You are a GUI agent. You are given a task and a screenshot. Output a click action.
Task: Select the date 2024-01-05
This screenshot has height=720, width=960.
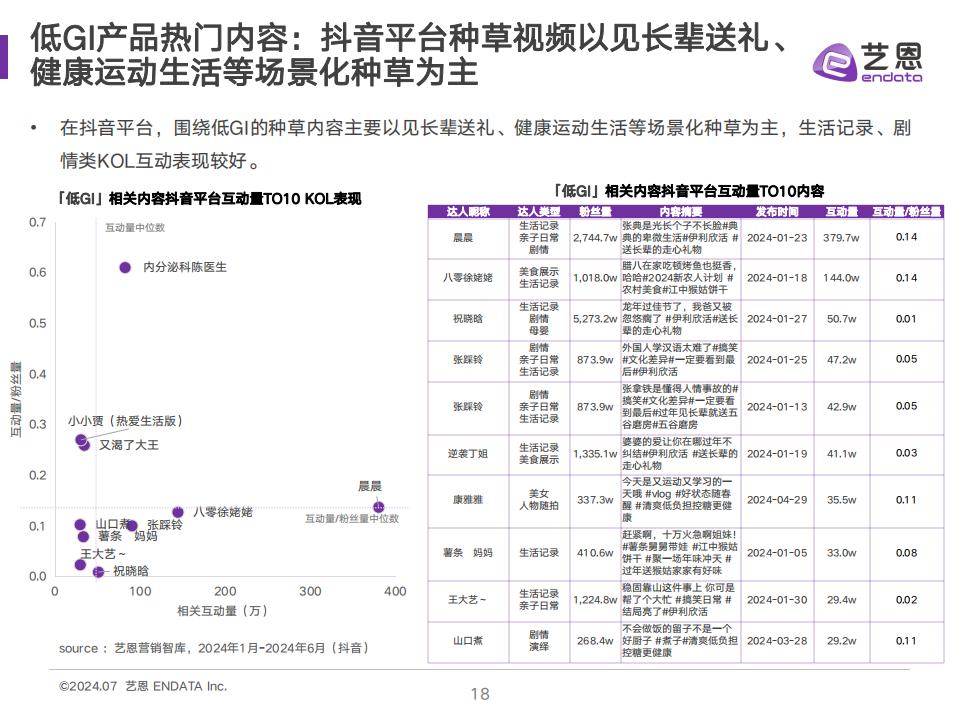click(777, 552)
